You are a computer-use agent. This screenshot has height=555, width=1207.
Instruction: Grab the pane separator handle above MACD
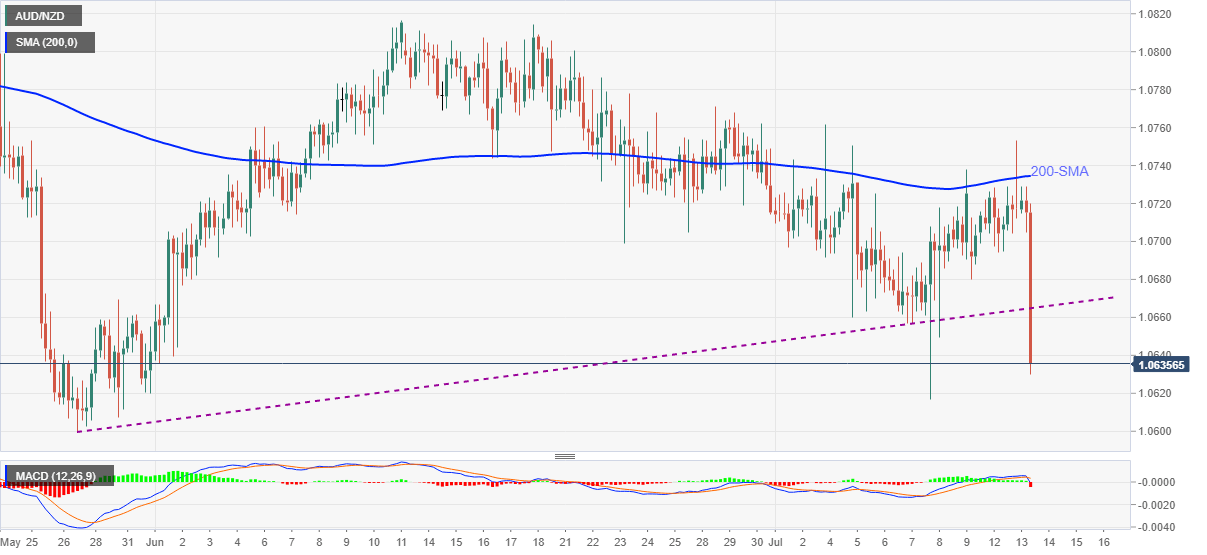(x=565, y=456)
